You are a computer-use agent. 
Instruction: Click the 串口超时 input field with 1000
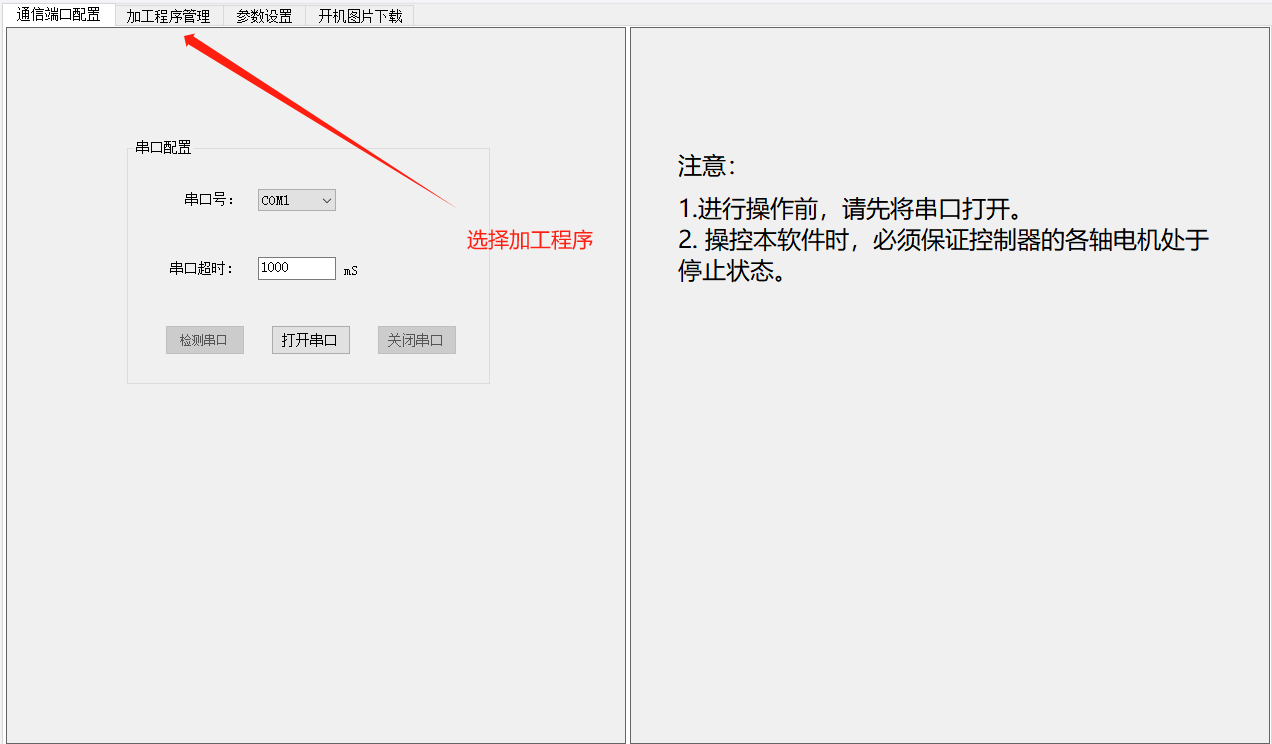[297, 268]
